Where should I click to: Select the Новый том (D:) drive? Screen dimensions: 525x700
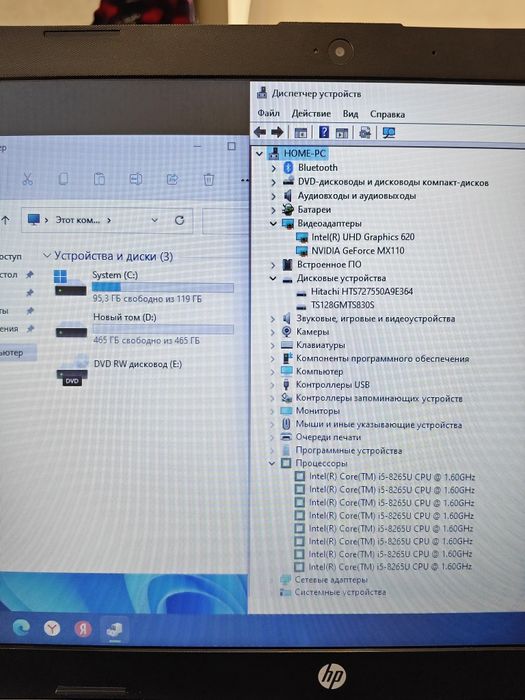(x=144, y=329)
